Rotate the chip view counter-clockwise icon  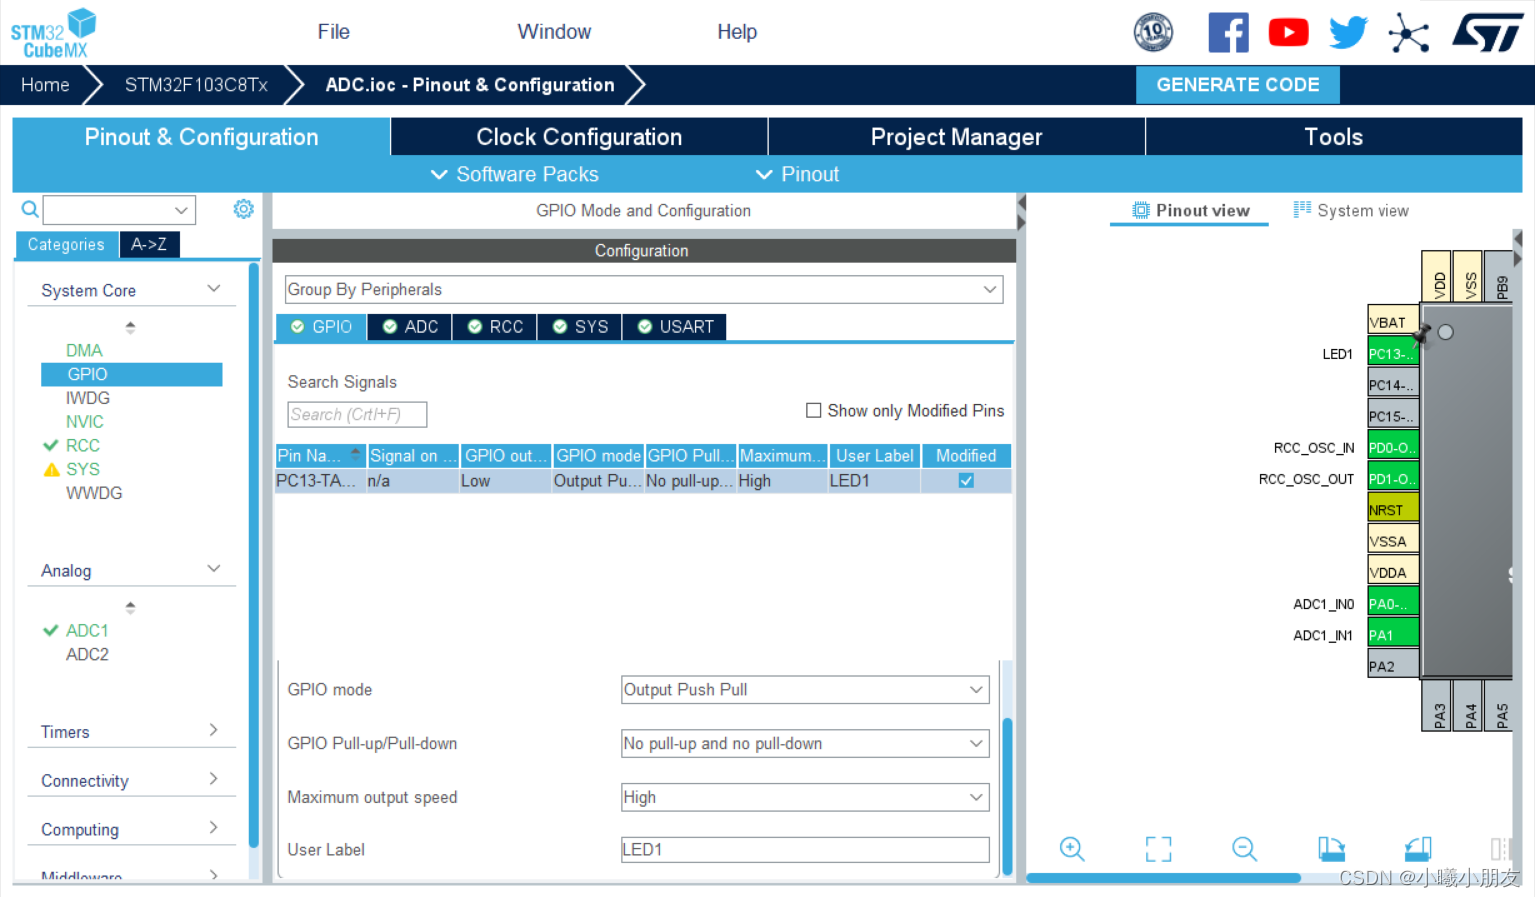(1418, 849)
